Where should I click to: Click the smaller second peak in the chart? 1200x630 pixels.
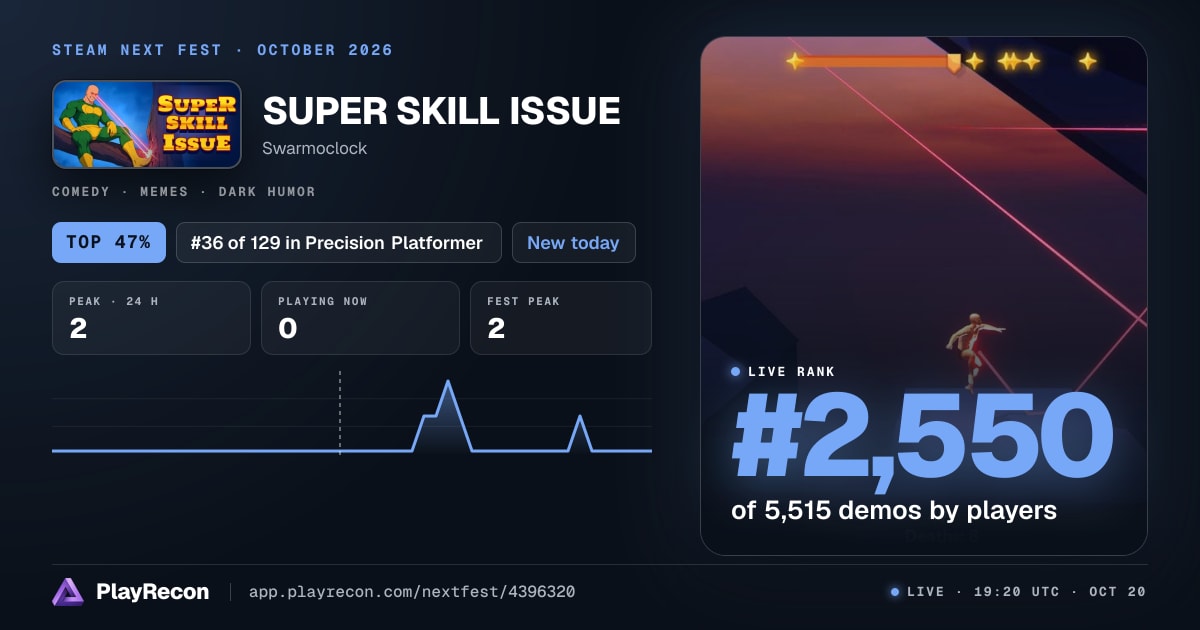(x=580, y=418)
